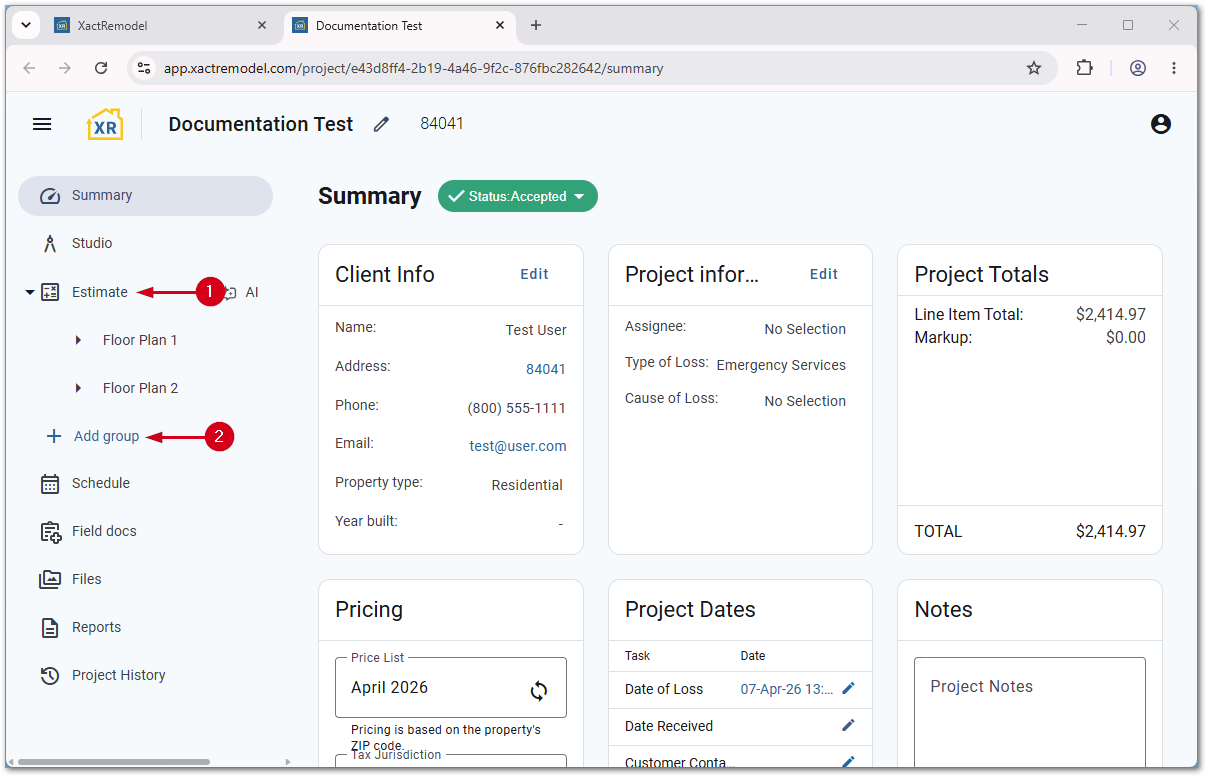
Task: Close the XactRemodel browser tab
Action: pyautogui.click(x=262, y=26)
